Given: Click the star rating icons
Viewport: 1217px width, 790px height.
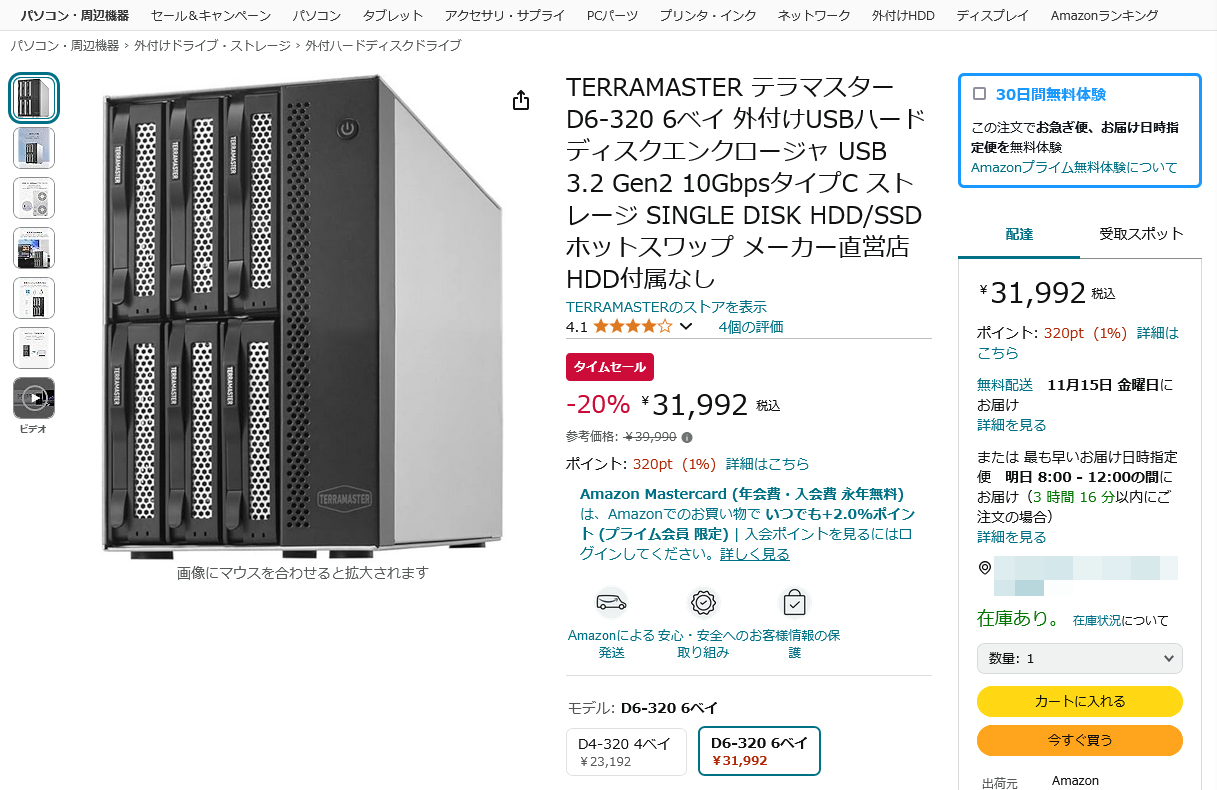Looking at the screenshot, I should pyautogui.click(x=632, y=326).
